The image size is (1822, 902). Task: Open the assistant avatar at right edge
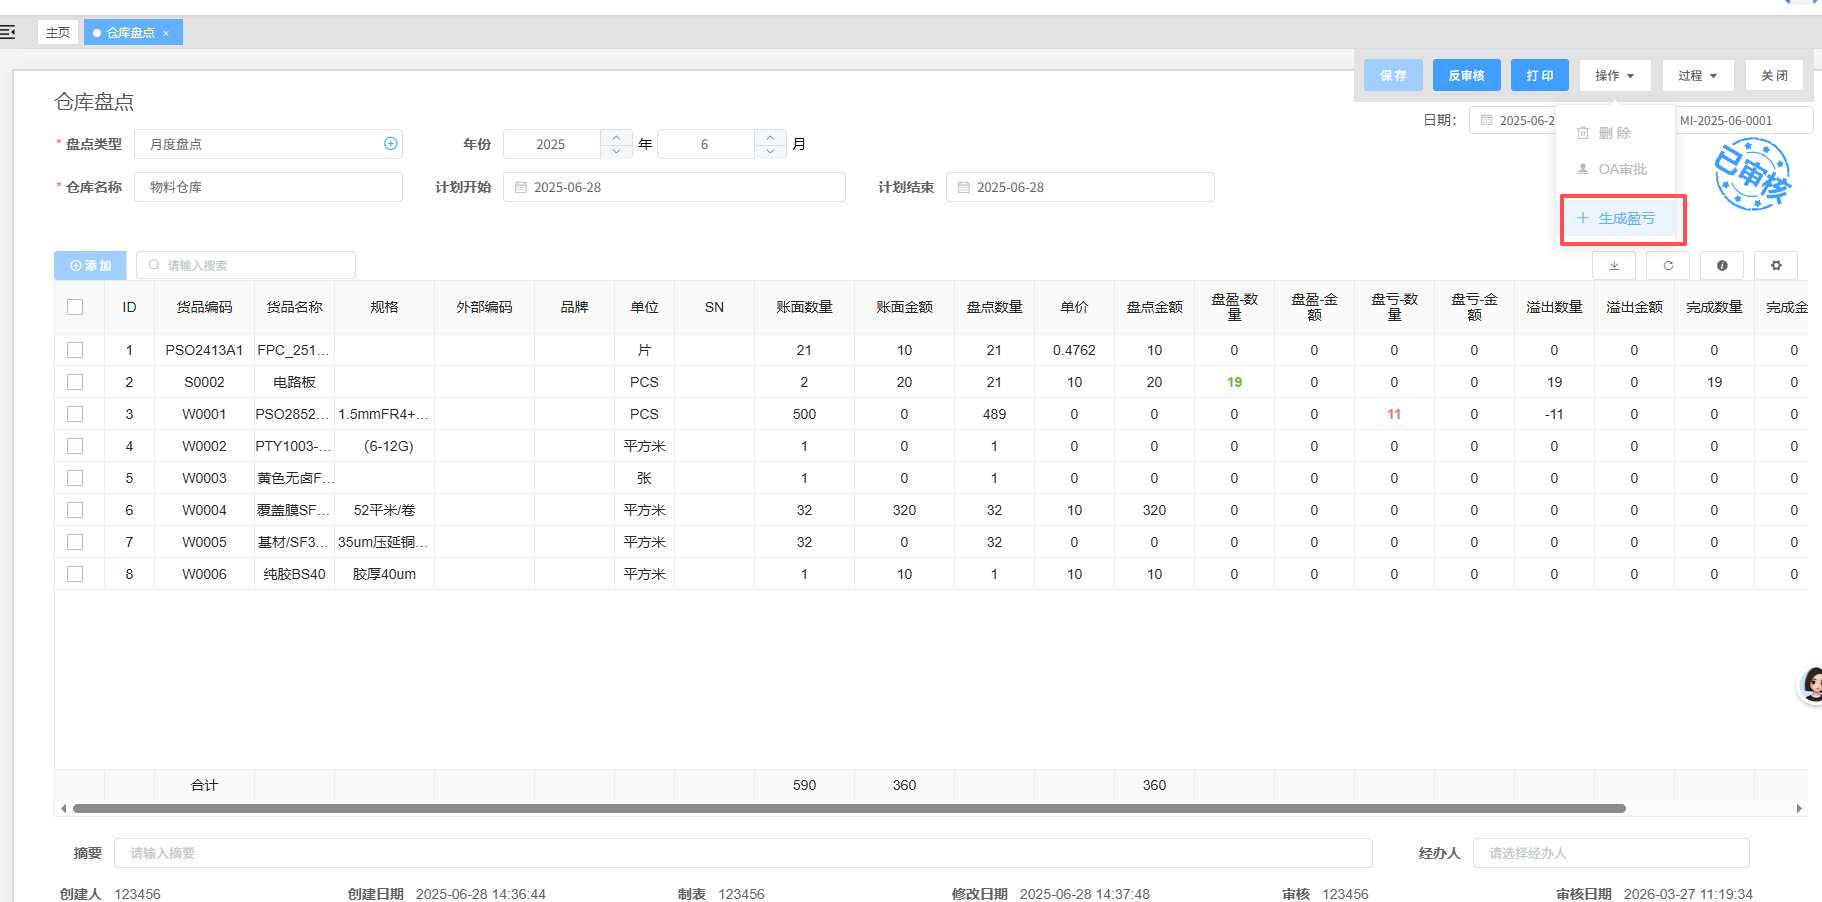[1812, 685]
